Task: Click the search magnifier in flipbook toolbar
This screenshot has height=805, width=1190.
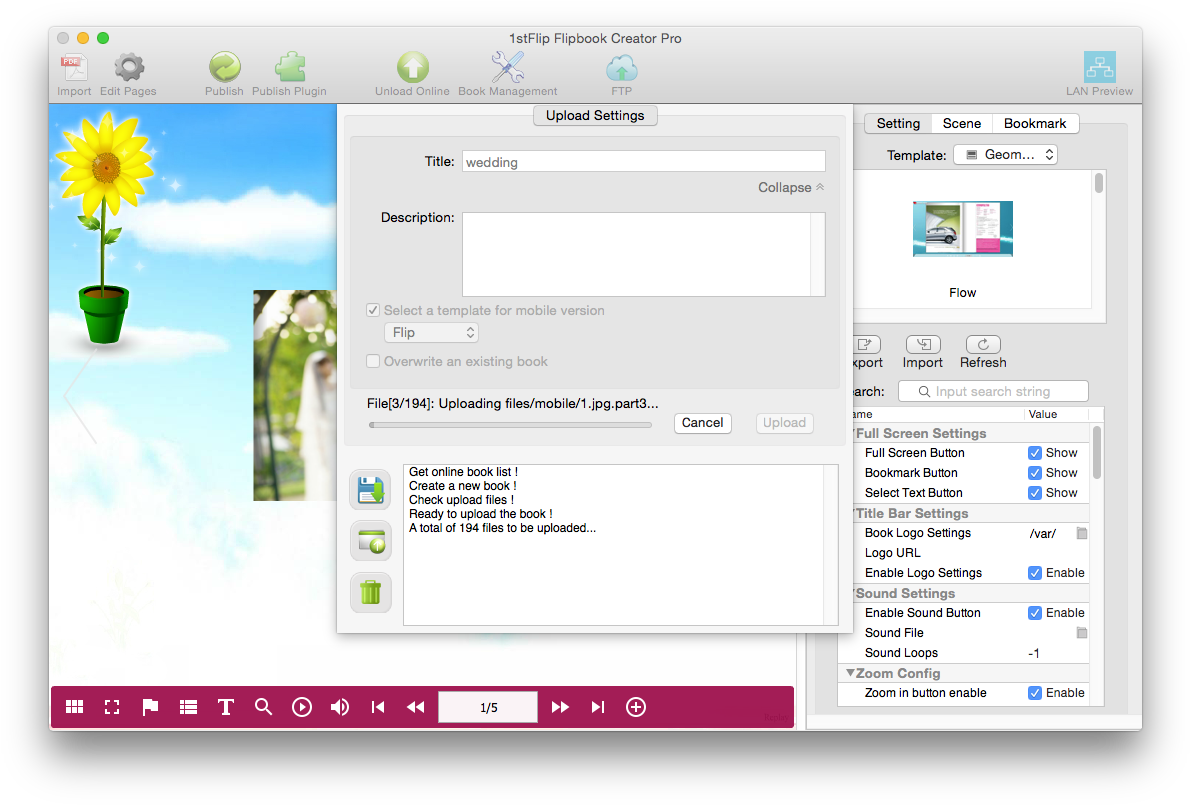Action: coord(263,707)
